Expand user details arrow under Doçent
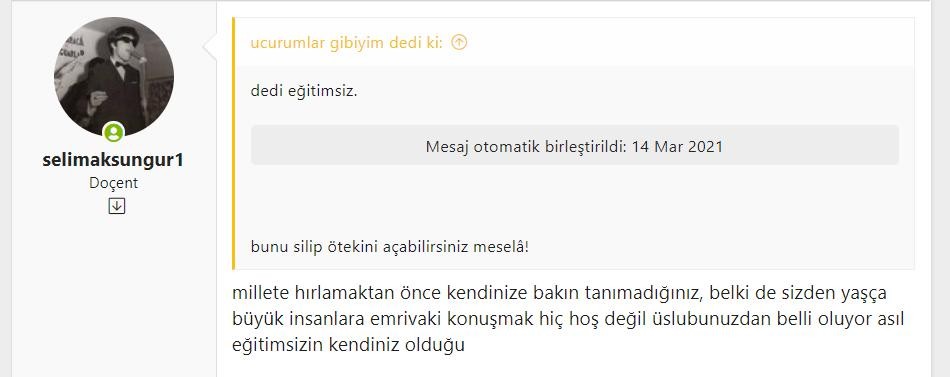The height and width of the screenshot is (377, 950). (x=116, y=207)
